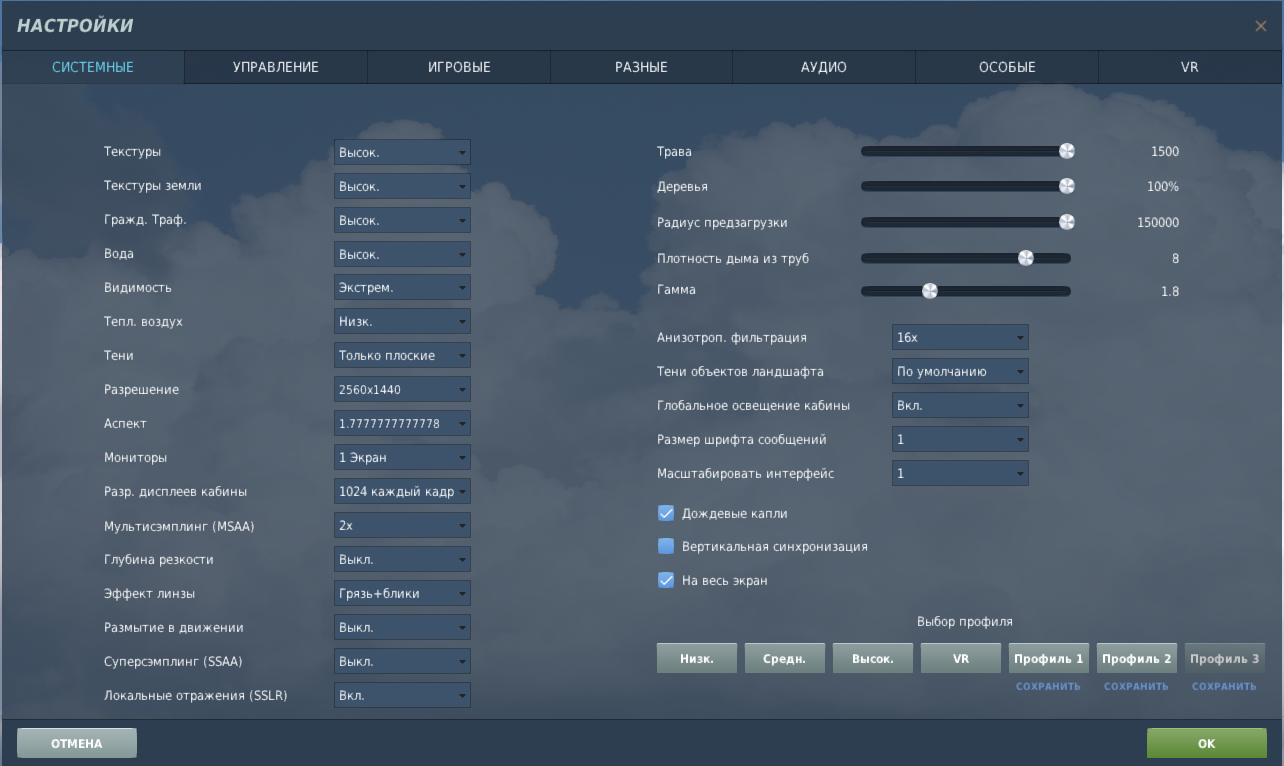Click the Отмена button

pos(77,743)
